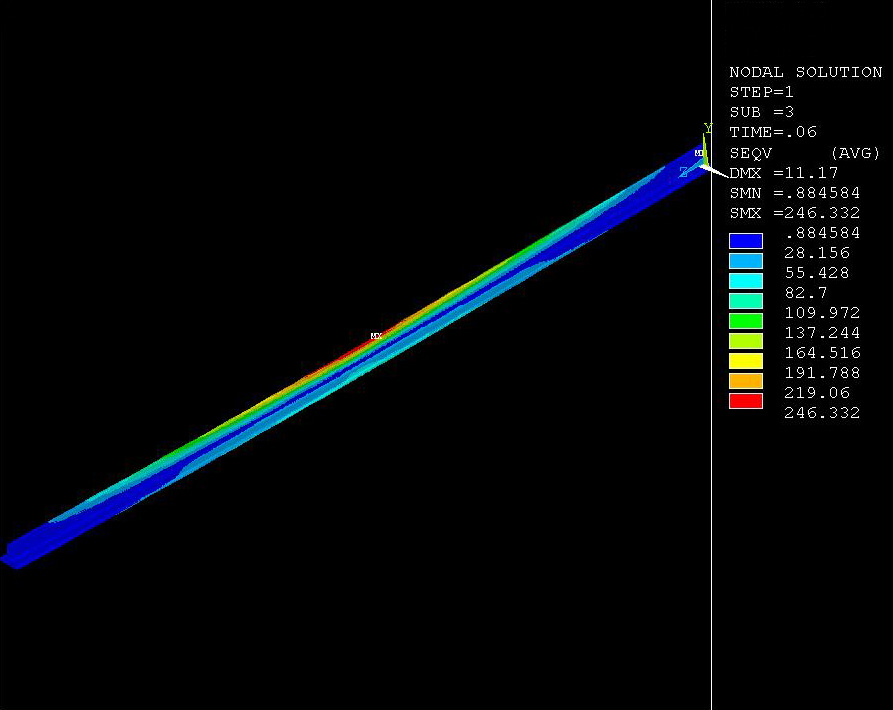This screenshot has height=710, width=893.
Task: Click the cyan legend color swatch
Action: [746, 281]
